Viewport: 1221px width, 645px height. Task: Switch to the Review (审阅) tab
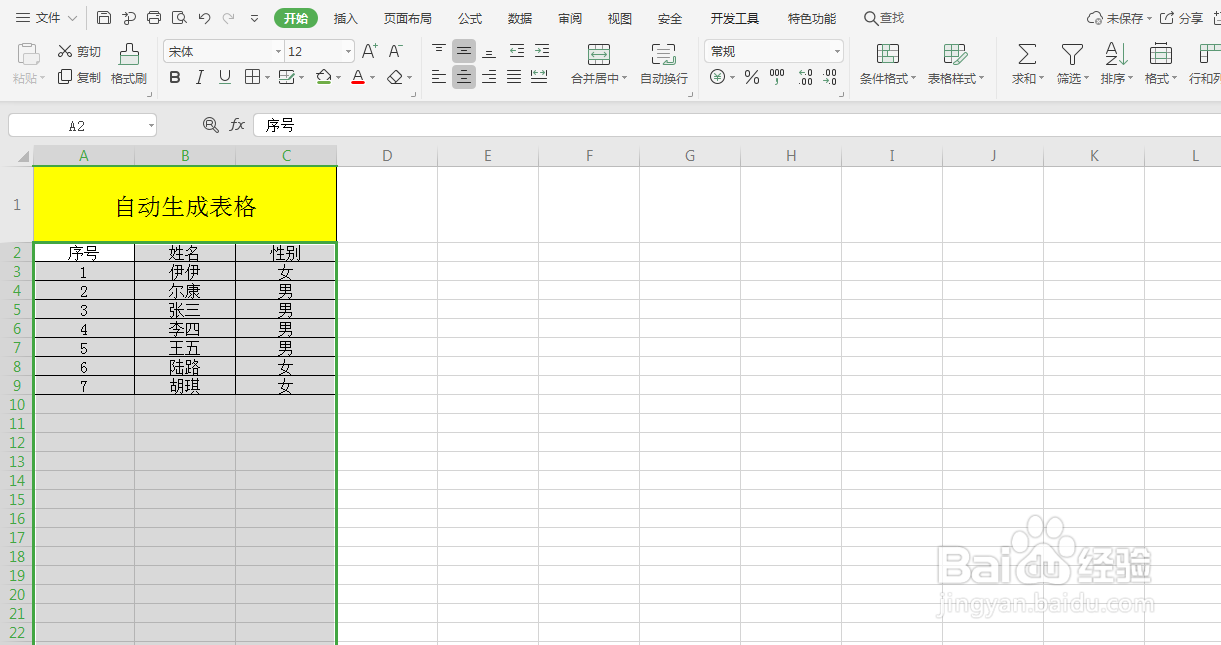(x=570, y=18)
